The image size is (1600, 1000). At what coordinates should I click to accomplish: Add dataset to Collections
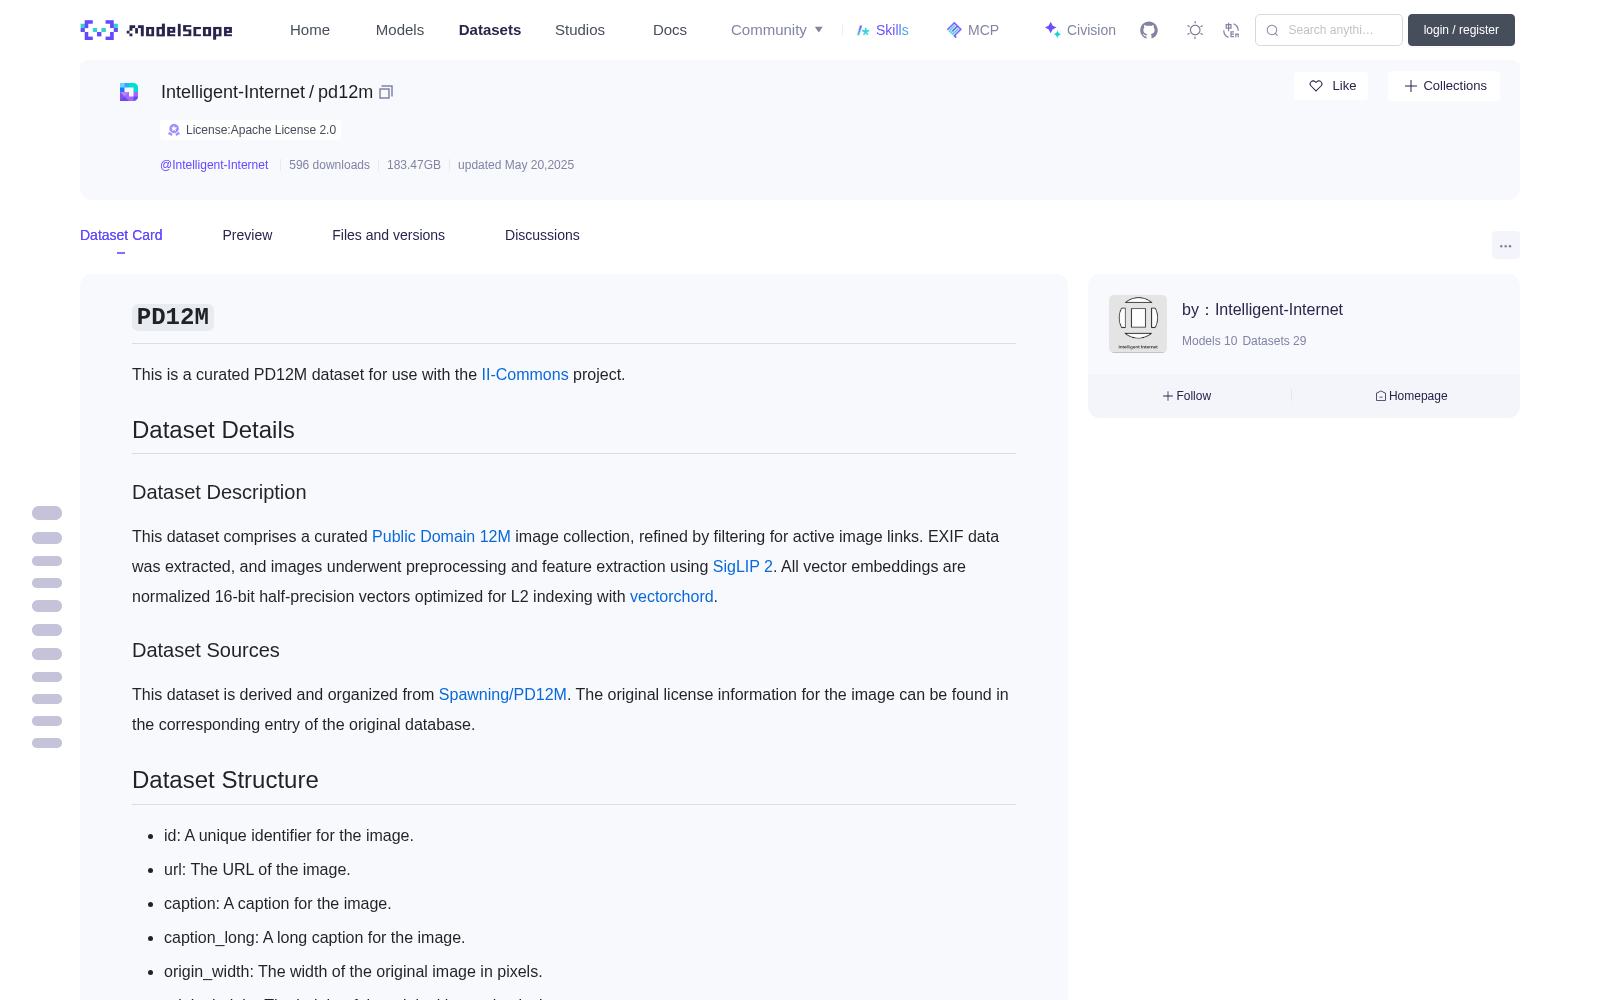pos(1444,86)
